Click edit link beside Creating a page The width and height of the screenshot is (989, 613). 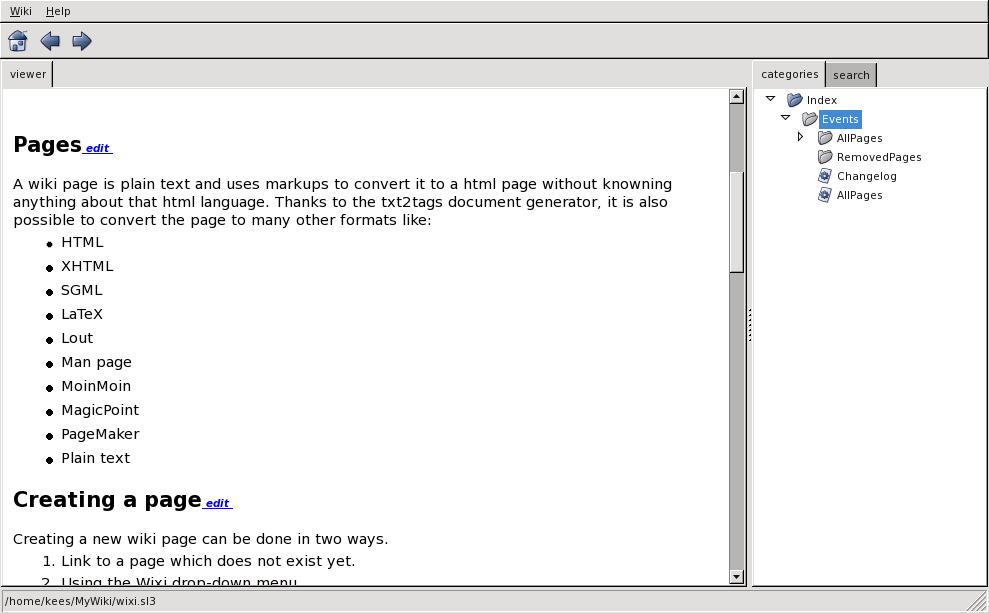(x=217, y=504)
